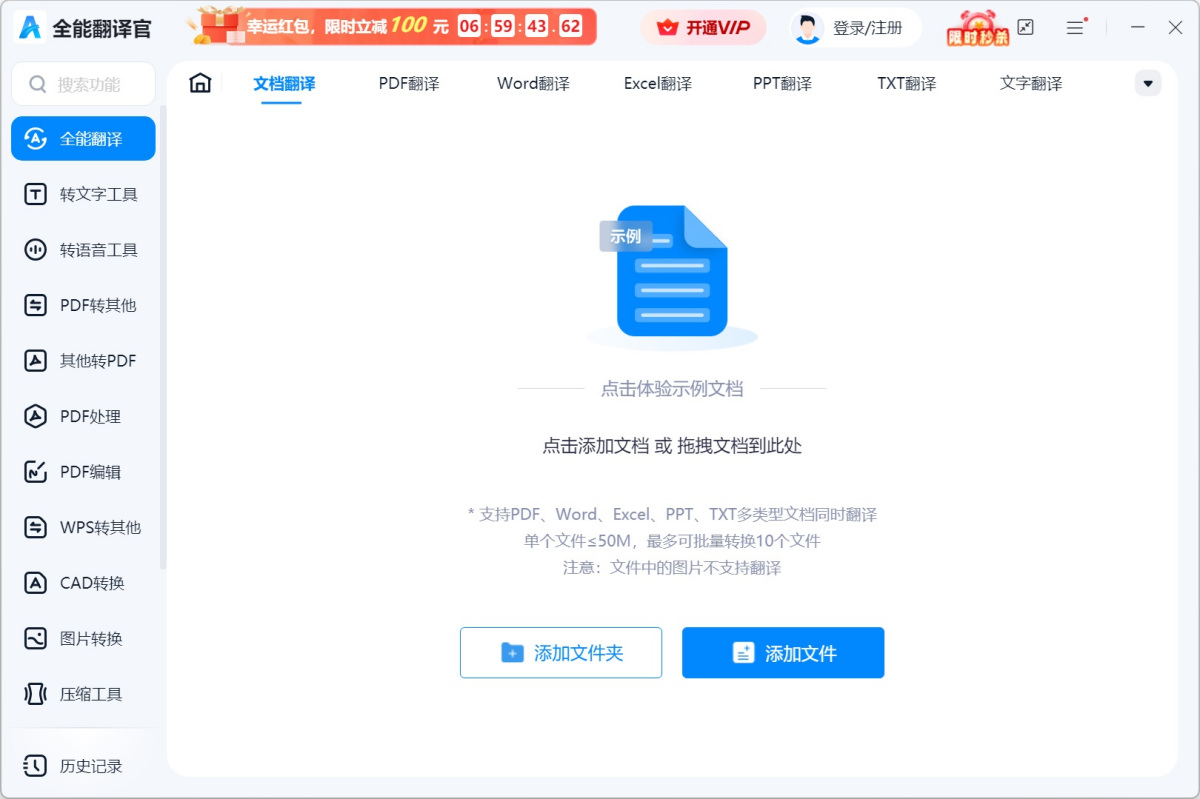Switch to the Word翻译 tab

532,84
